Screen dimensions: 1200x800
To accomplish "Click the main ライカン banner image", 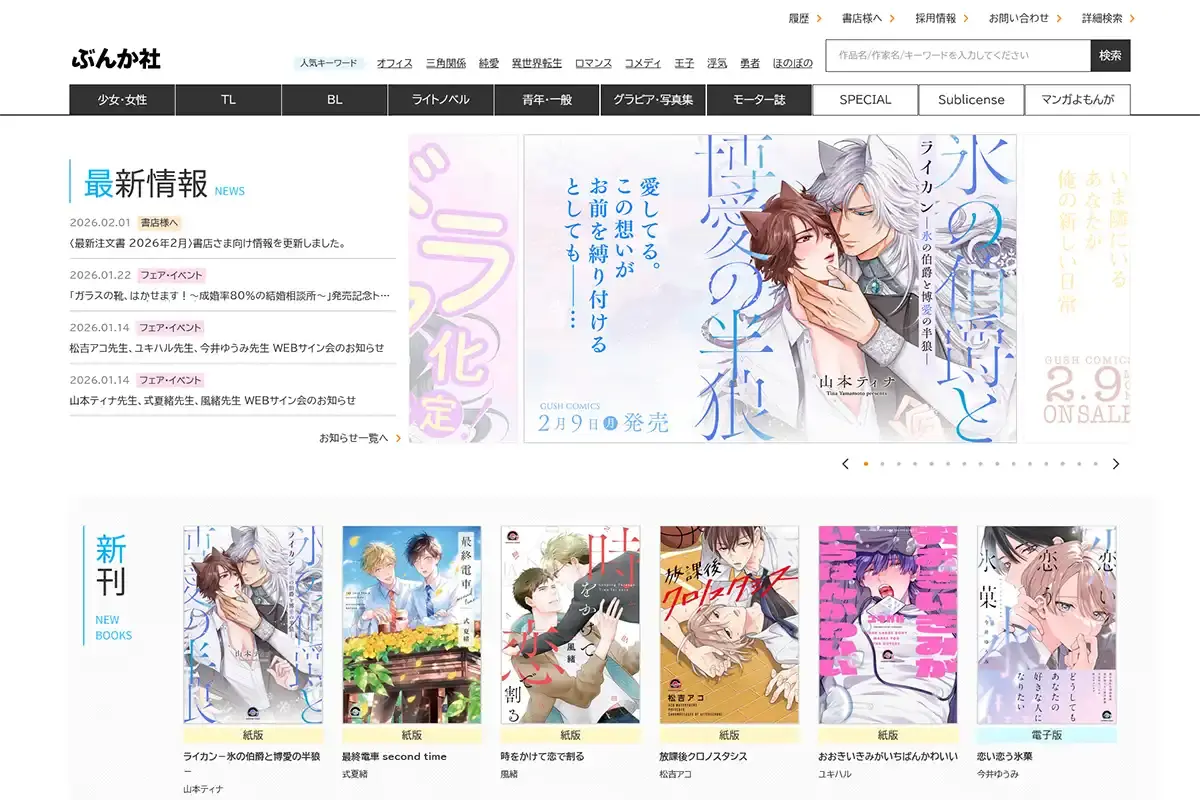I will coord(769,289).
